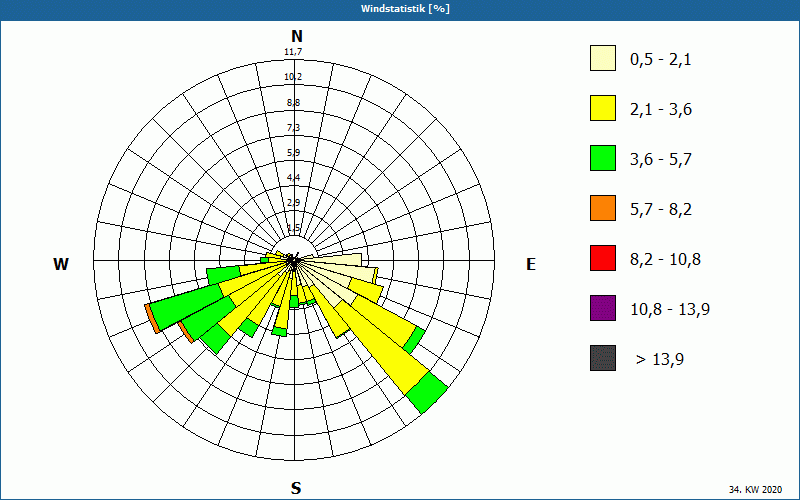Click the > 13,9 legend text

[660, 360]
